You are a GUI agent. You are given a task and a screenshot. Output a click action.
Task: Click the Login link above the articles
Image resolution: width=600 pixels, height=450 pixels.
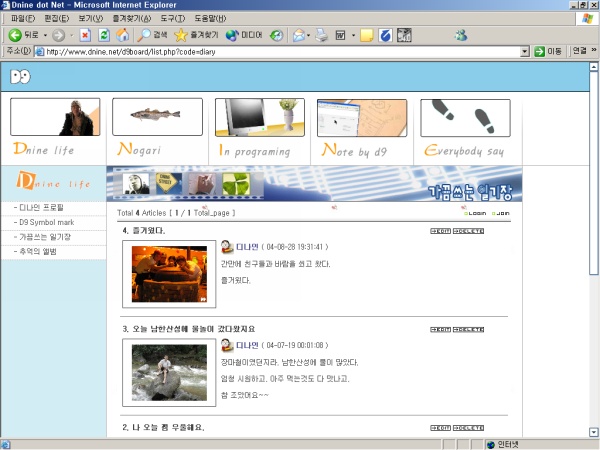[475, 214]
